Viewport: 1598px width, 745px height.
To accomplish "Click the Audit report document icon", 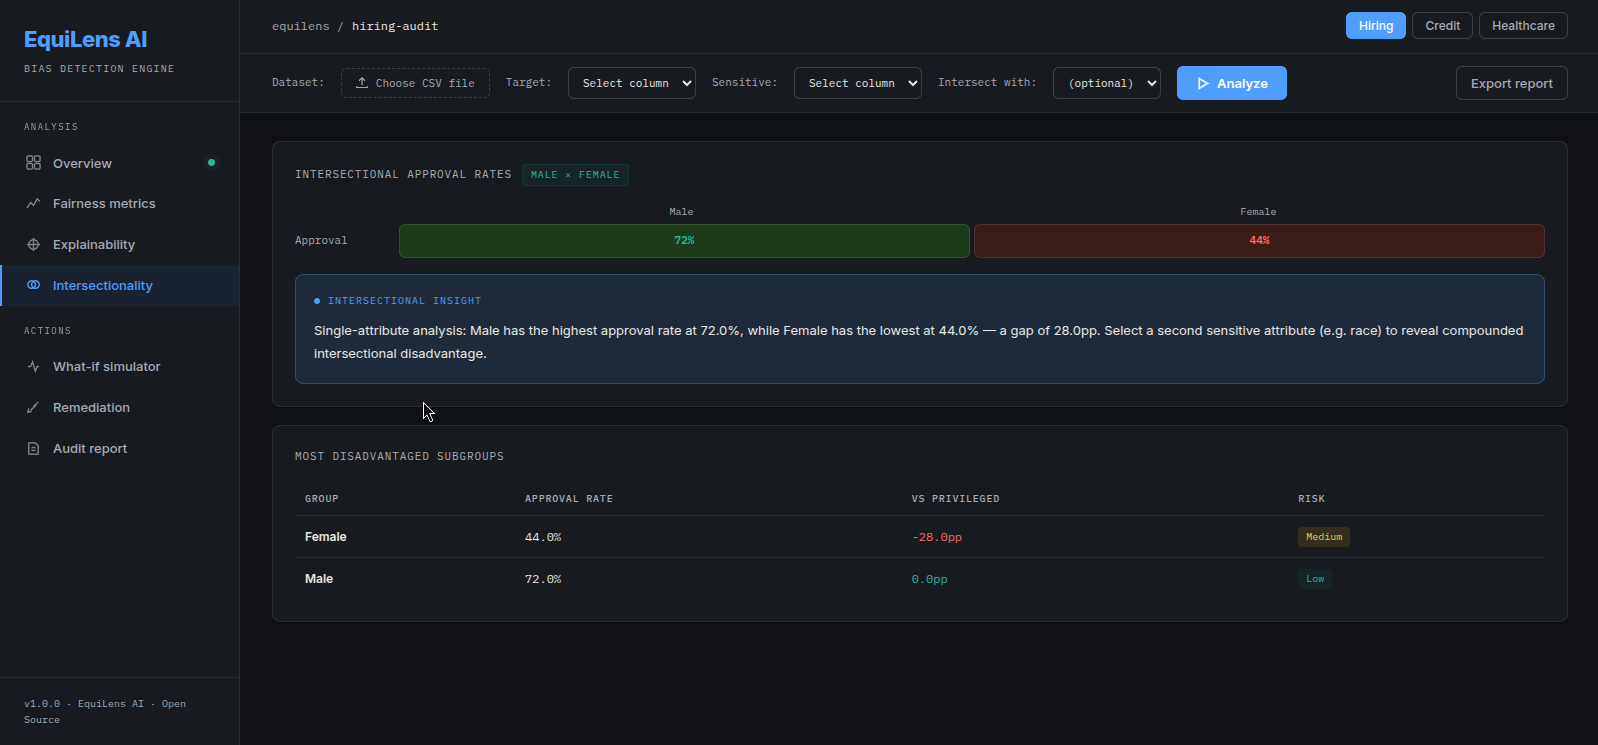I will pyautogui.click(x=33, y=448).
